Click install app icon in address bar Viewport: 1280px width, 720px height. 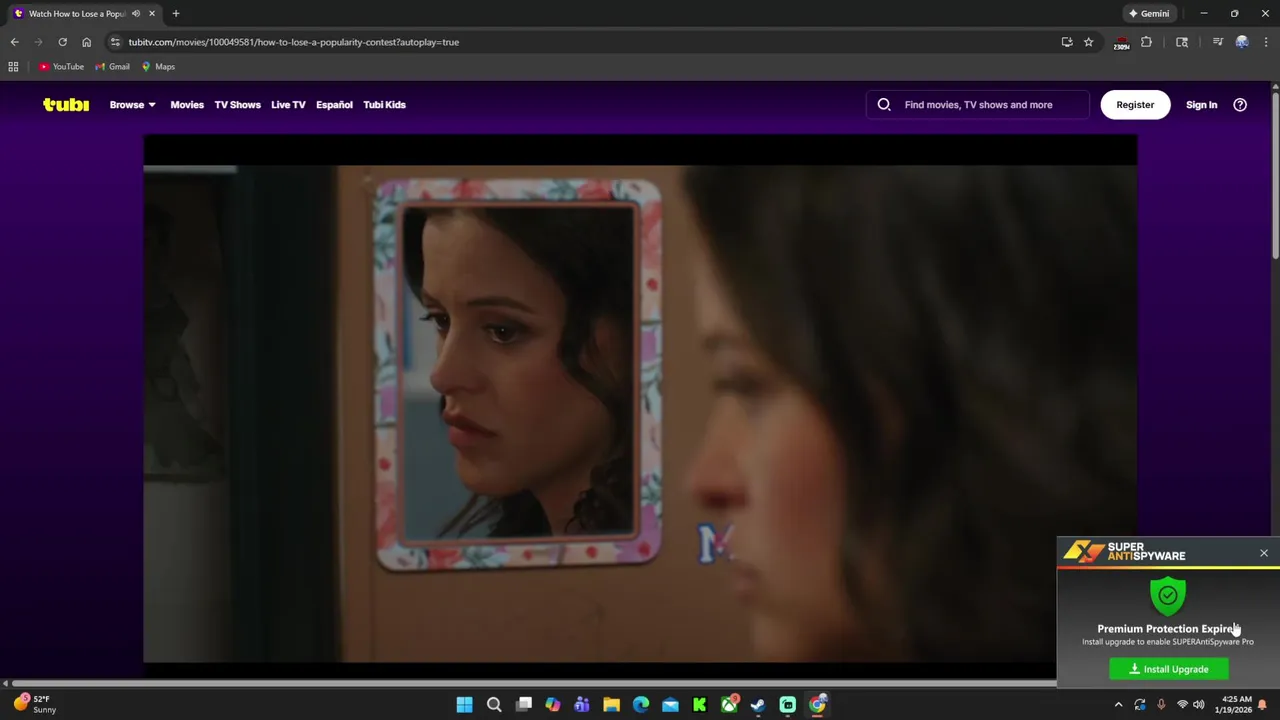point(1067,42)
